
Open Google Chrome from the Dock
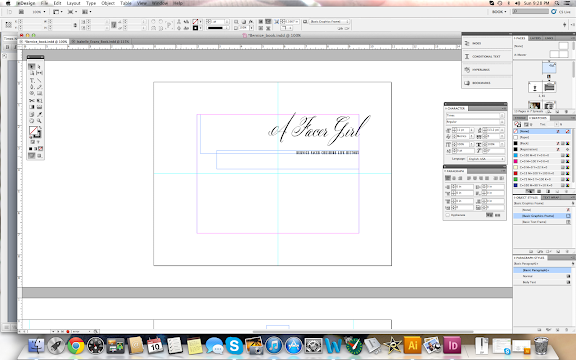[76, 346]
